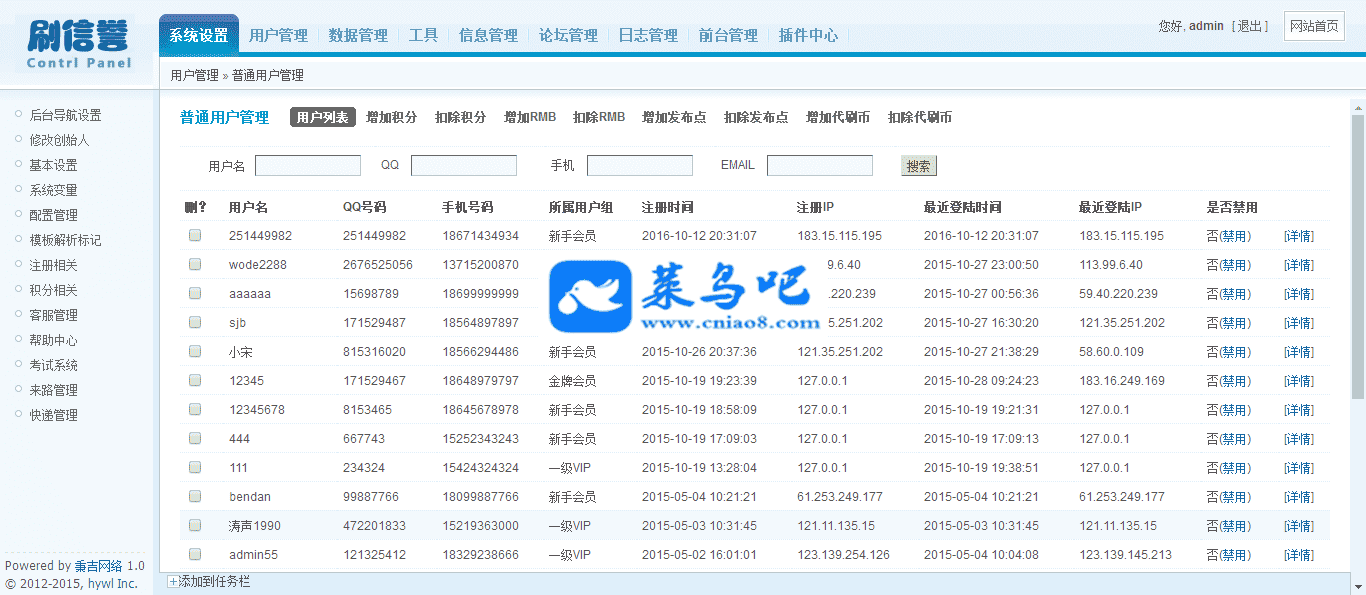Switch to the 插件中心 tab

point(808,35)
